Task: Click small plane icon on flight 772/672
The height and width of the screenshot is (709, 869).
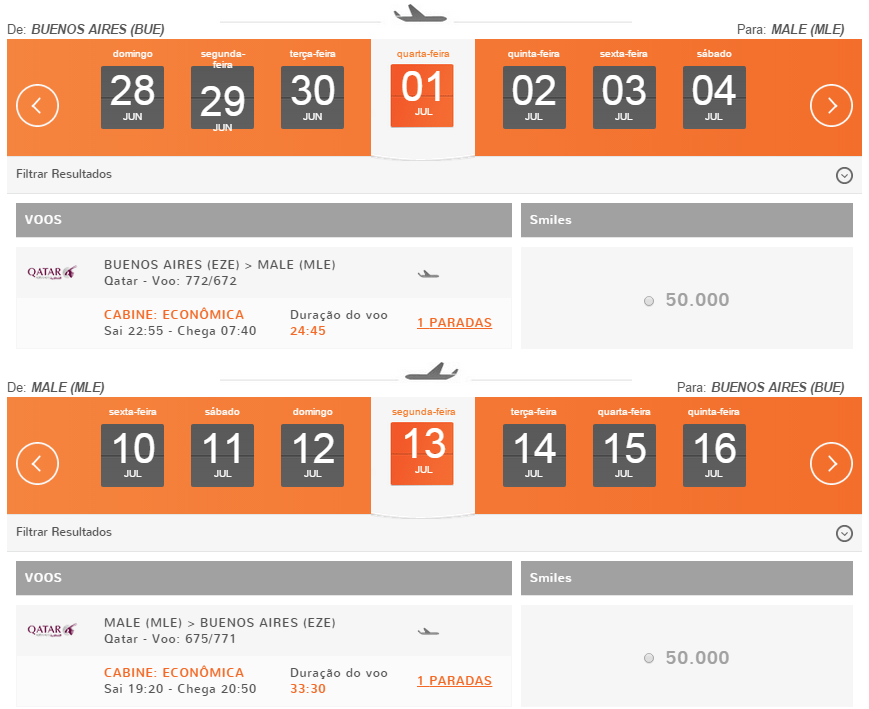Action: pyautogui.click(x=428, y=273)
